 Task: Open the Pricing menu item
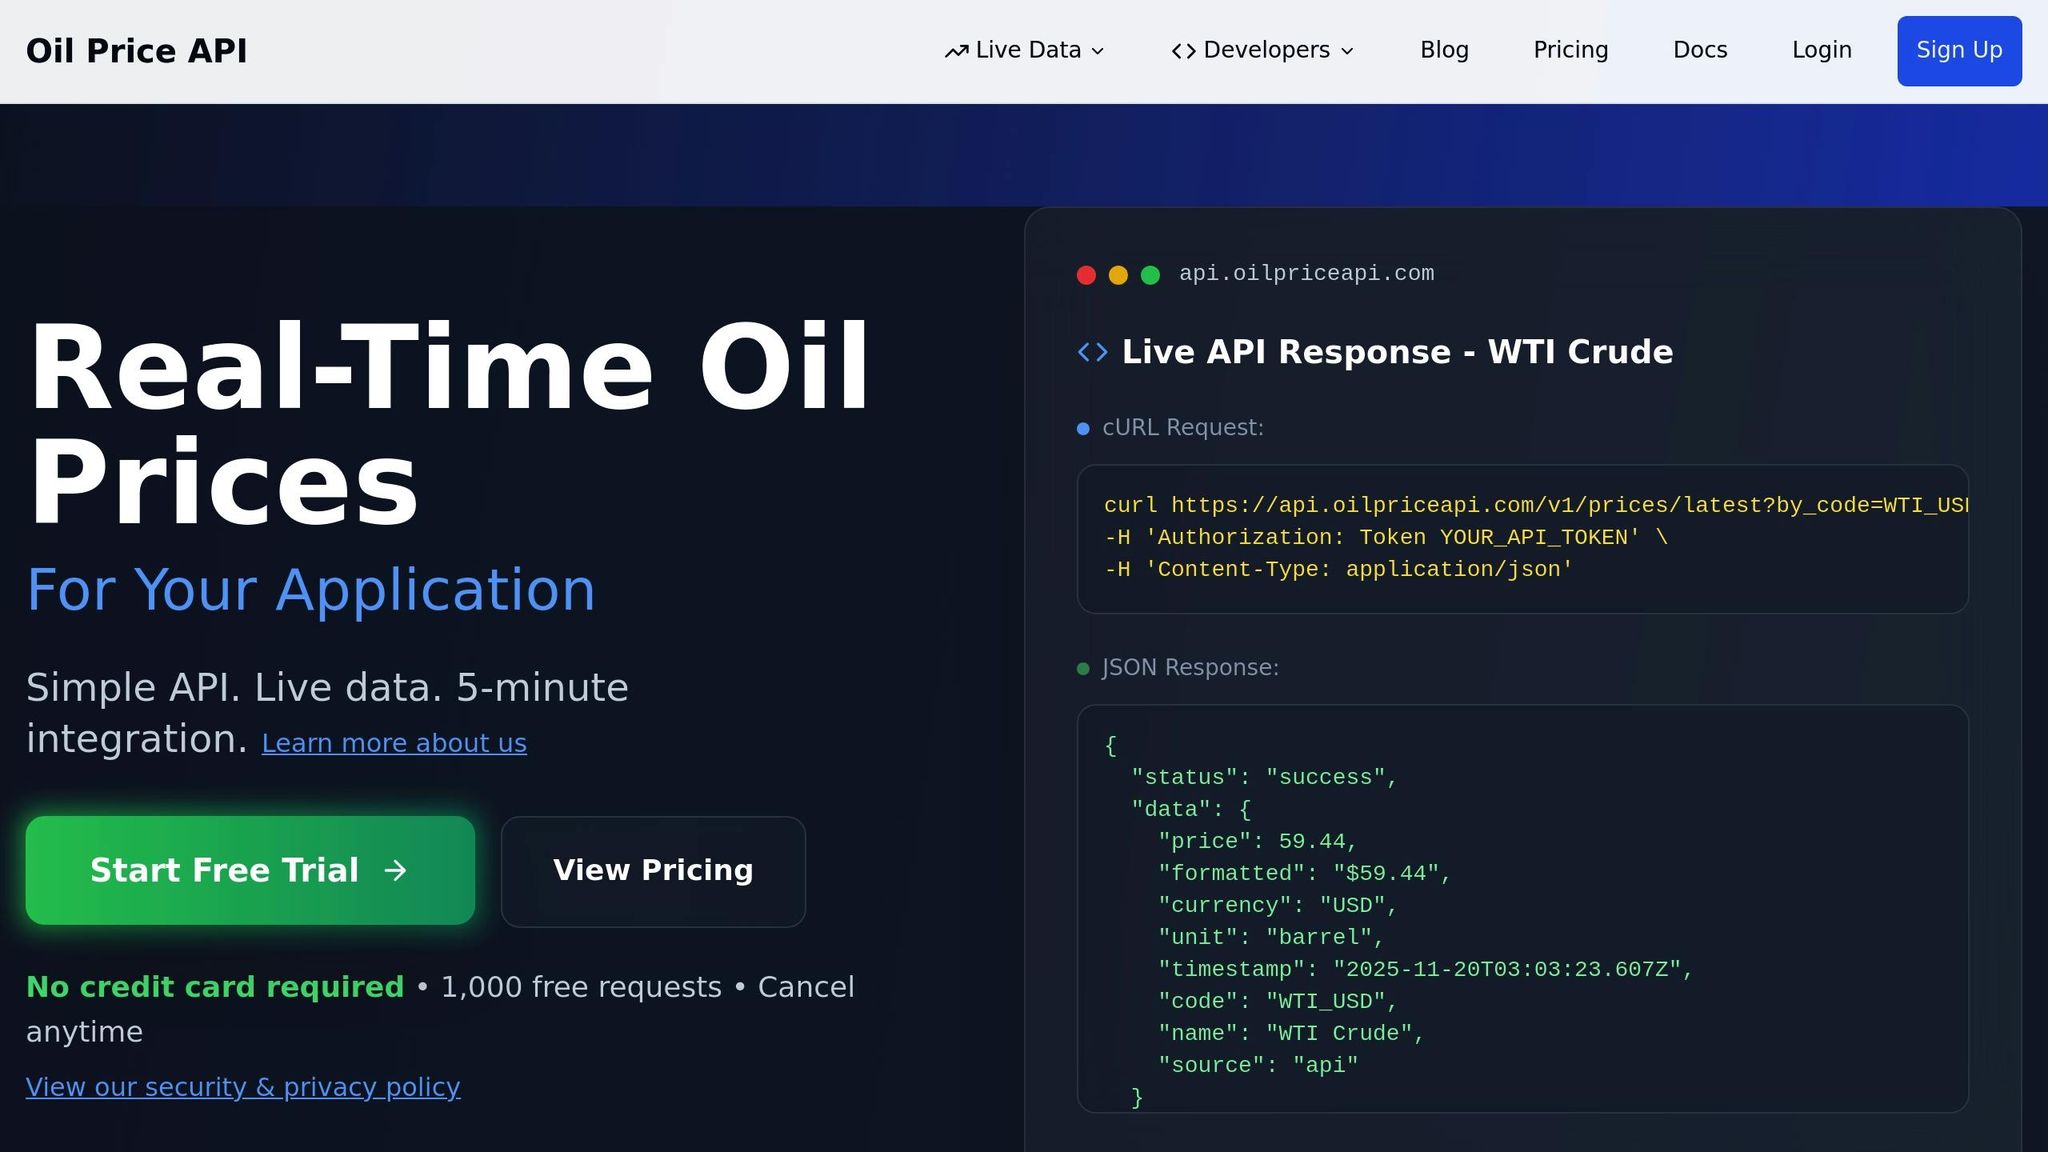1570,50
